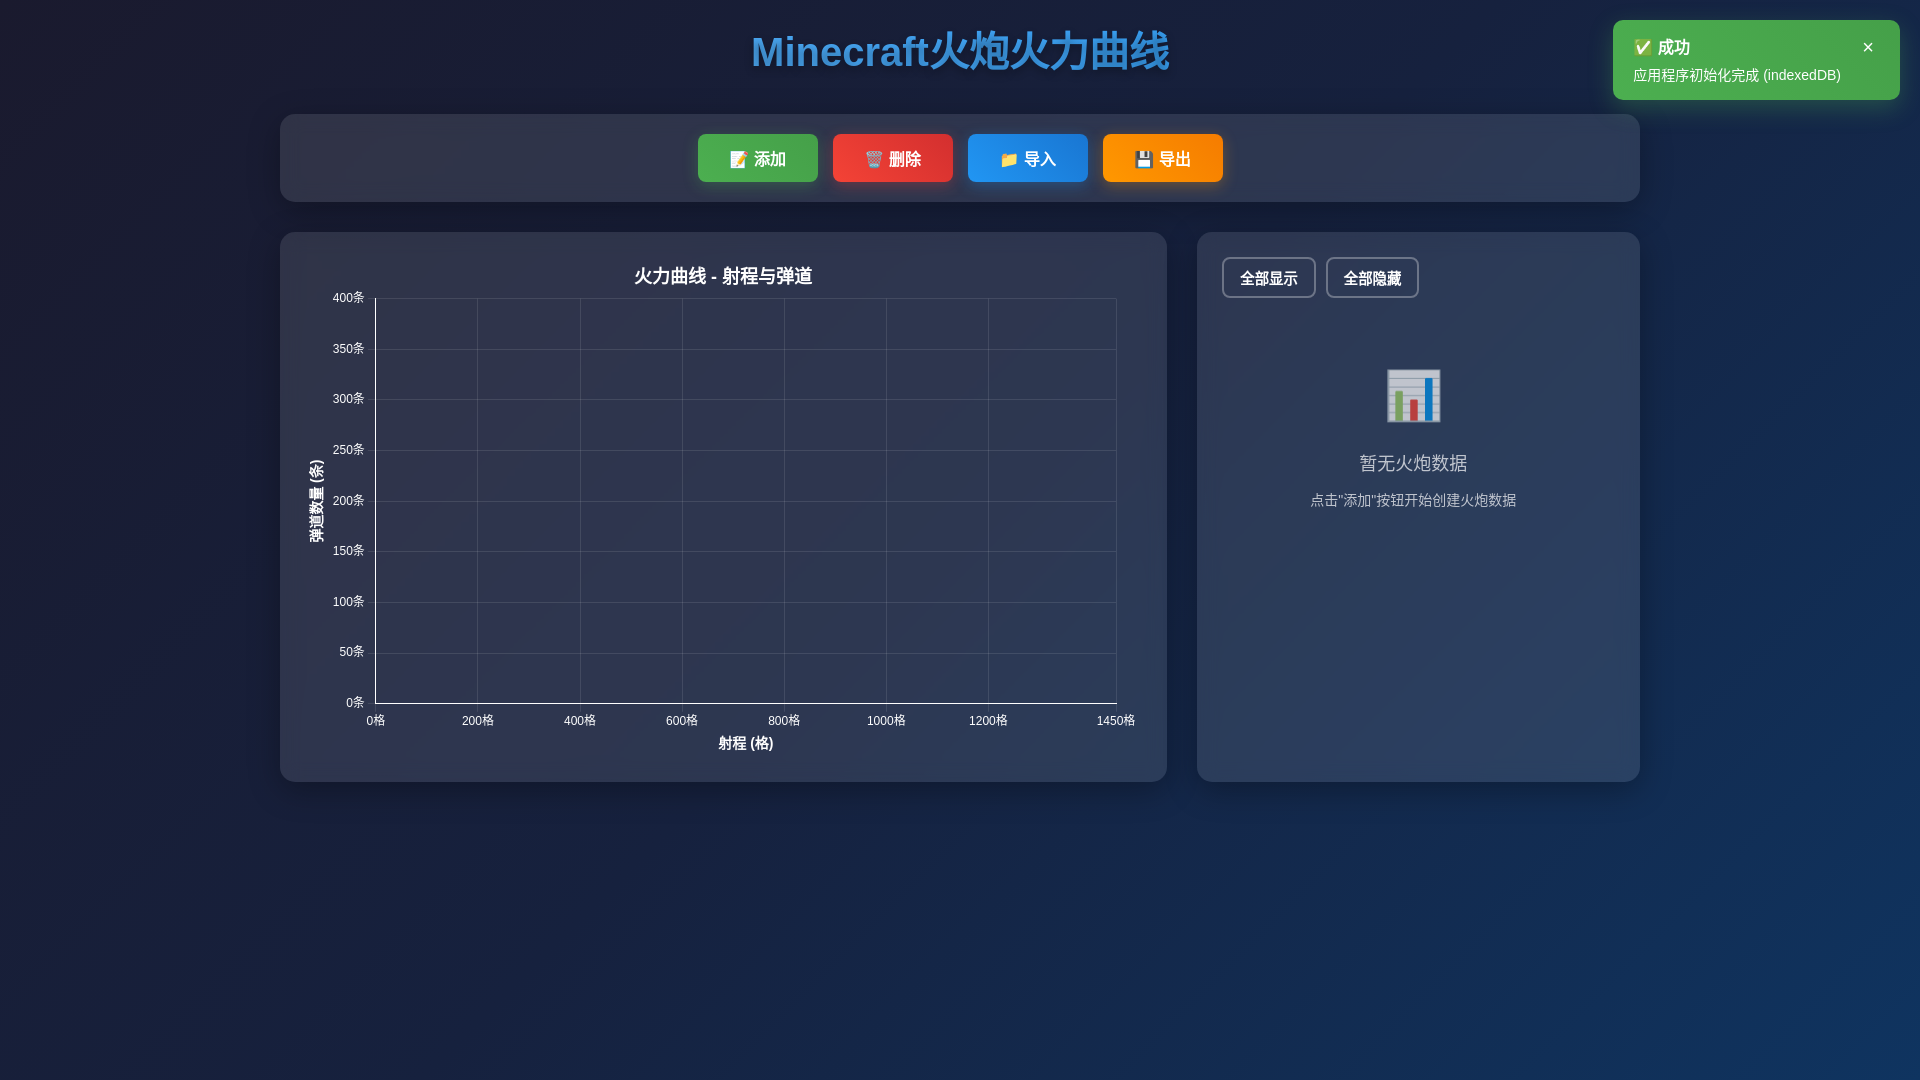Click the 成功 notification heading
The image size is (1920, 1080).
point(1673,47)
